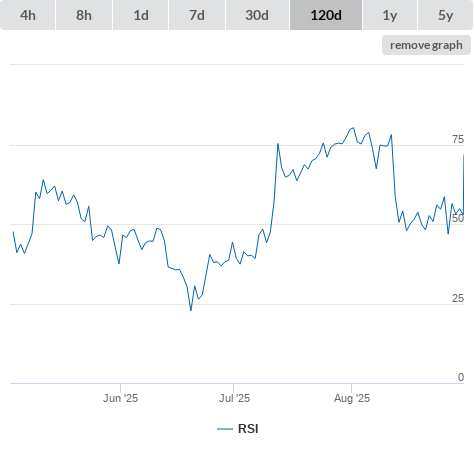Show the 5y time range

click(x=446, y=15)
